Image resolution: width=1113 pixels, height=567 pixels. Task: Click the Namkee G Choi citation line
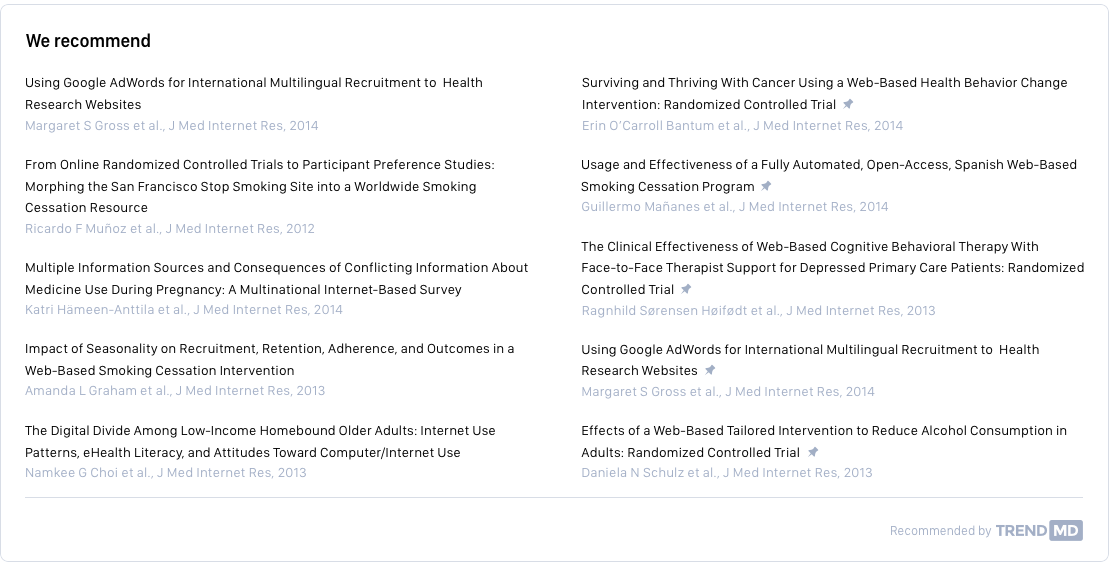(166, 473)
